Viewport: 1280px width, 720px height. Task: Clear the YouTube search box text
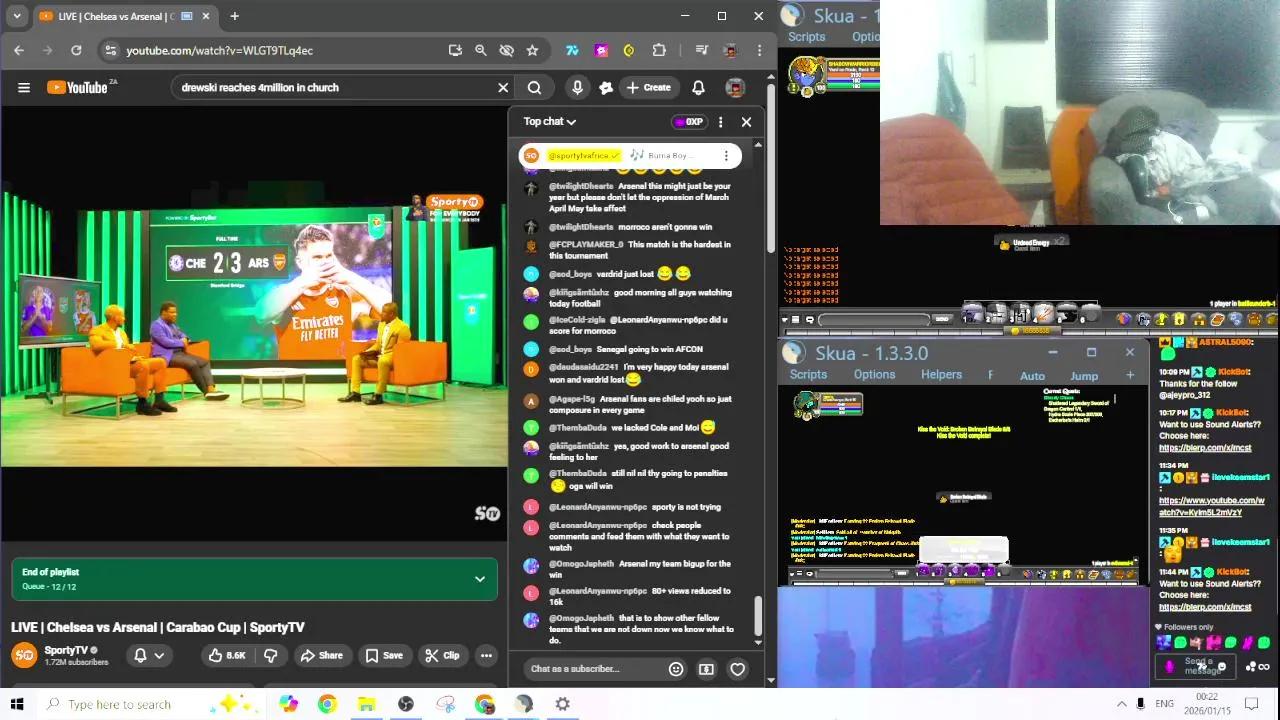point(503,88)
